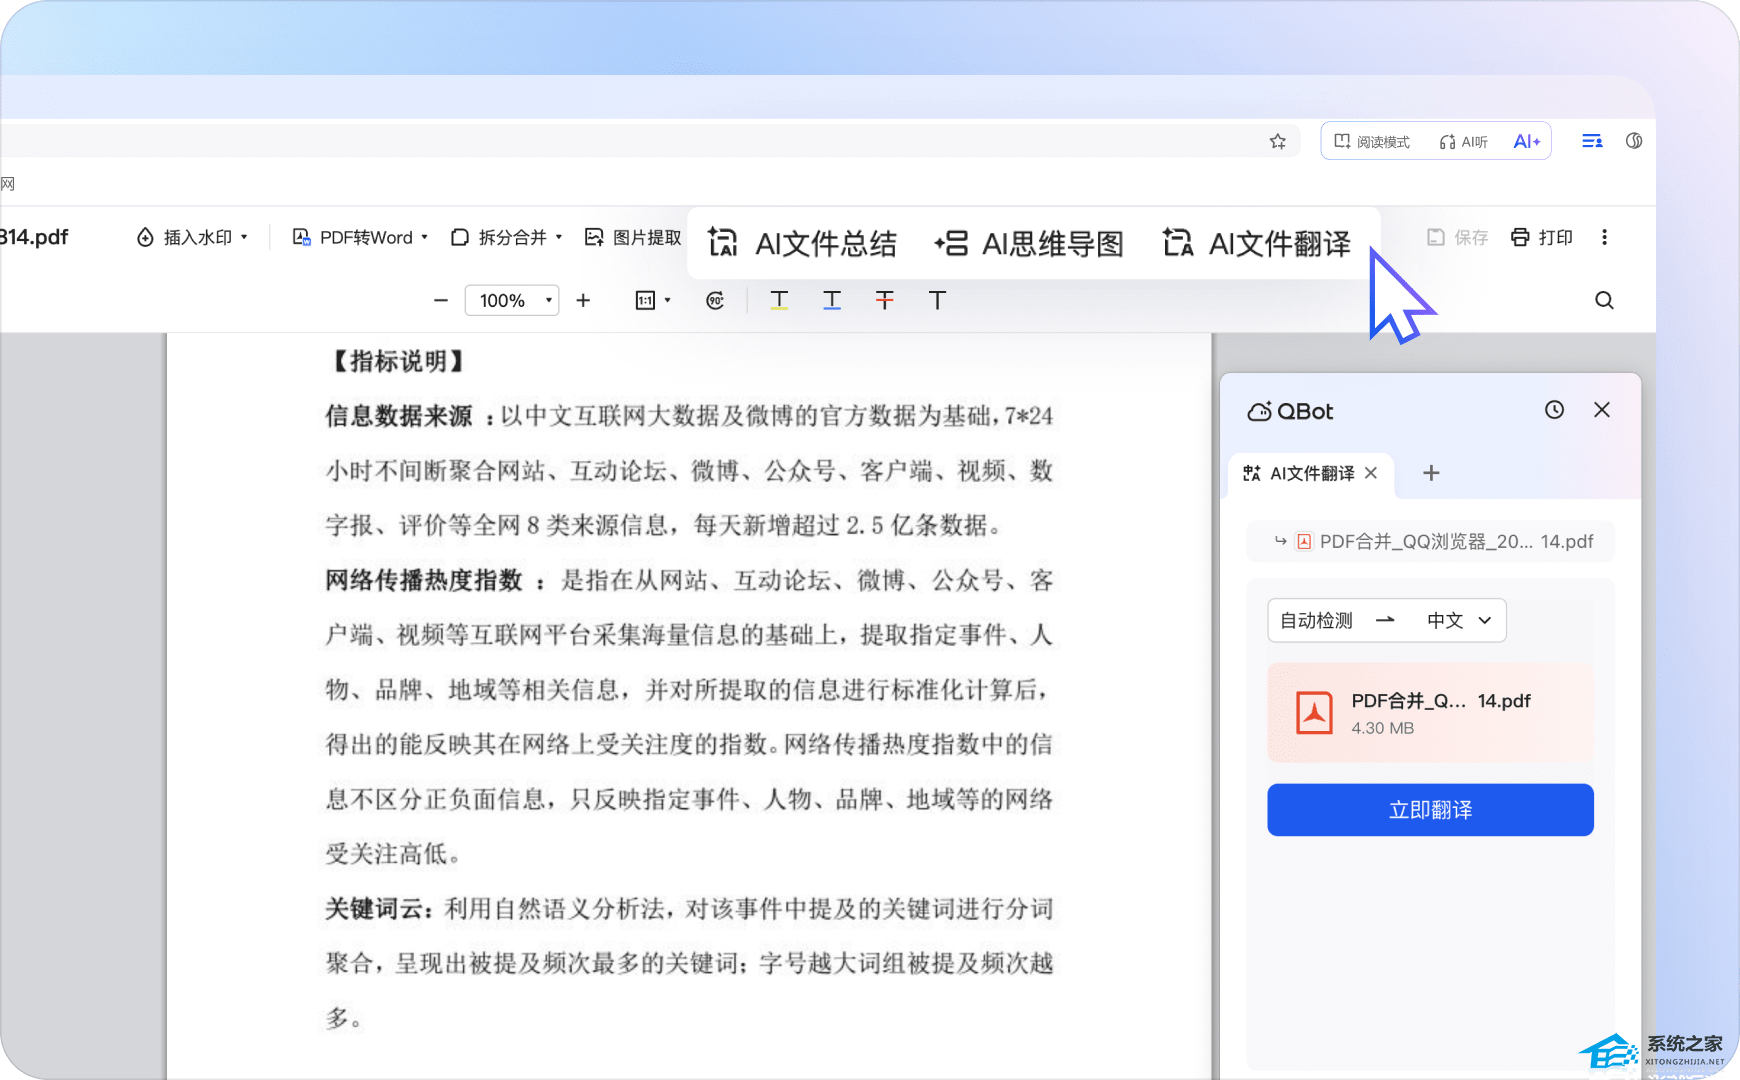Add a new QBot tab
The image size is (1740, 1080).
click(x=1431, y=473)
